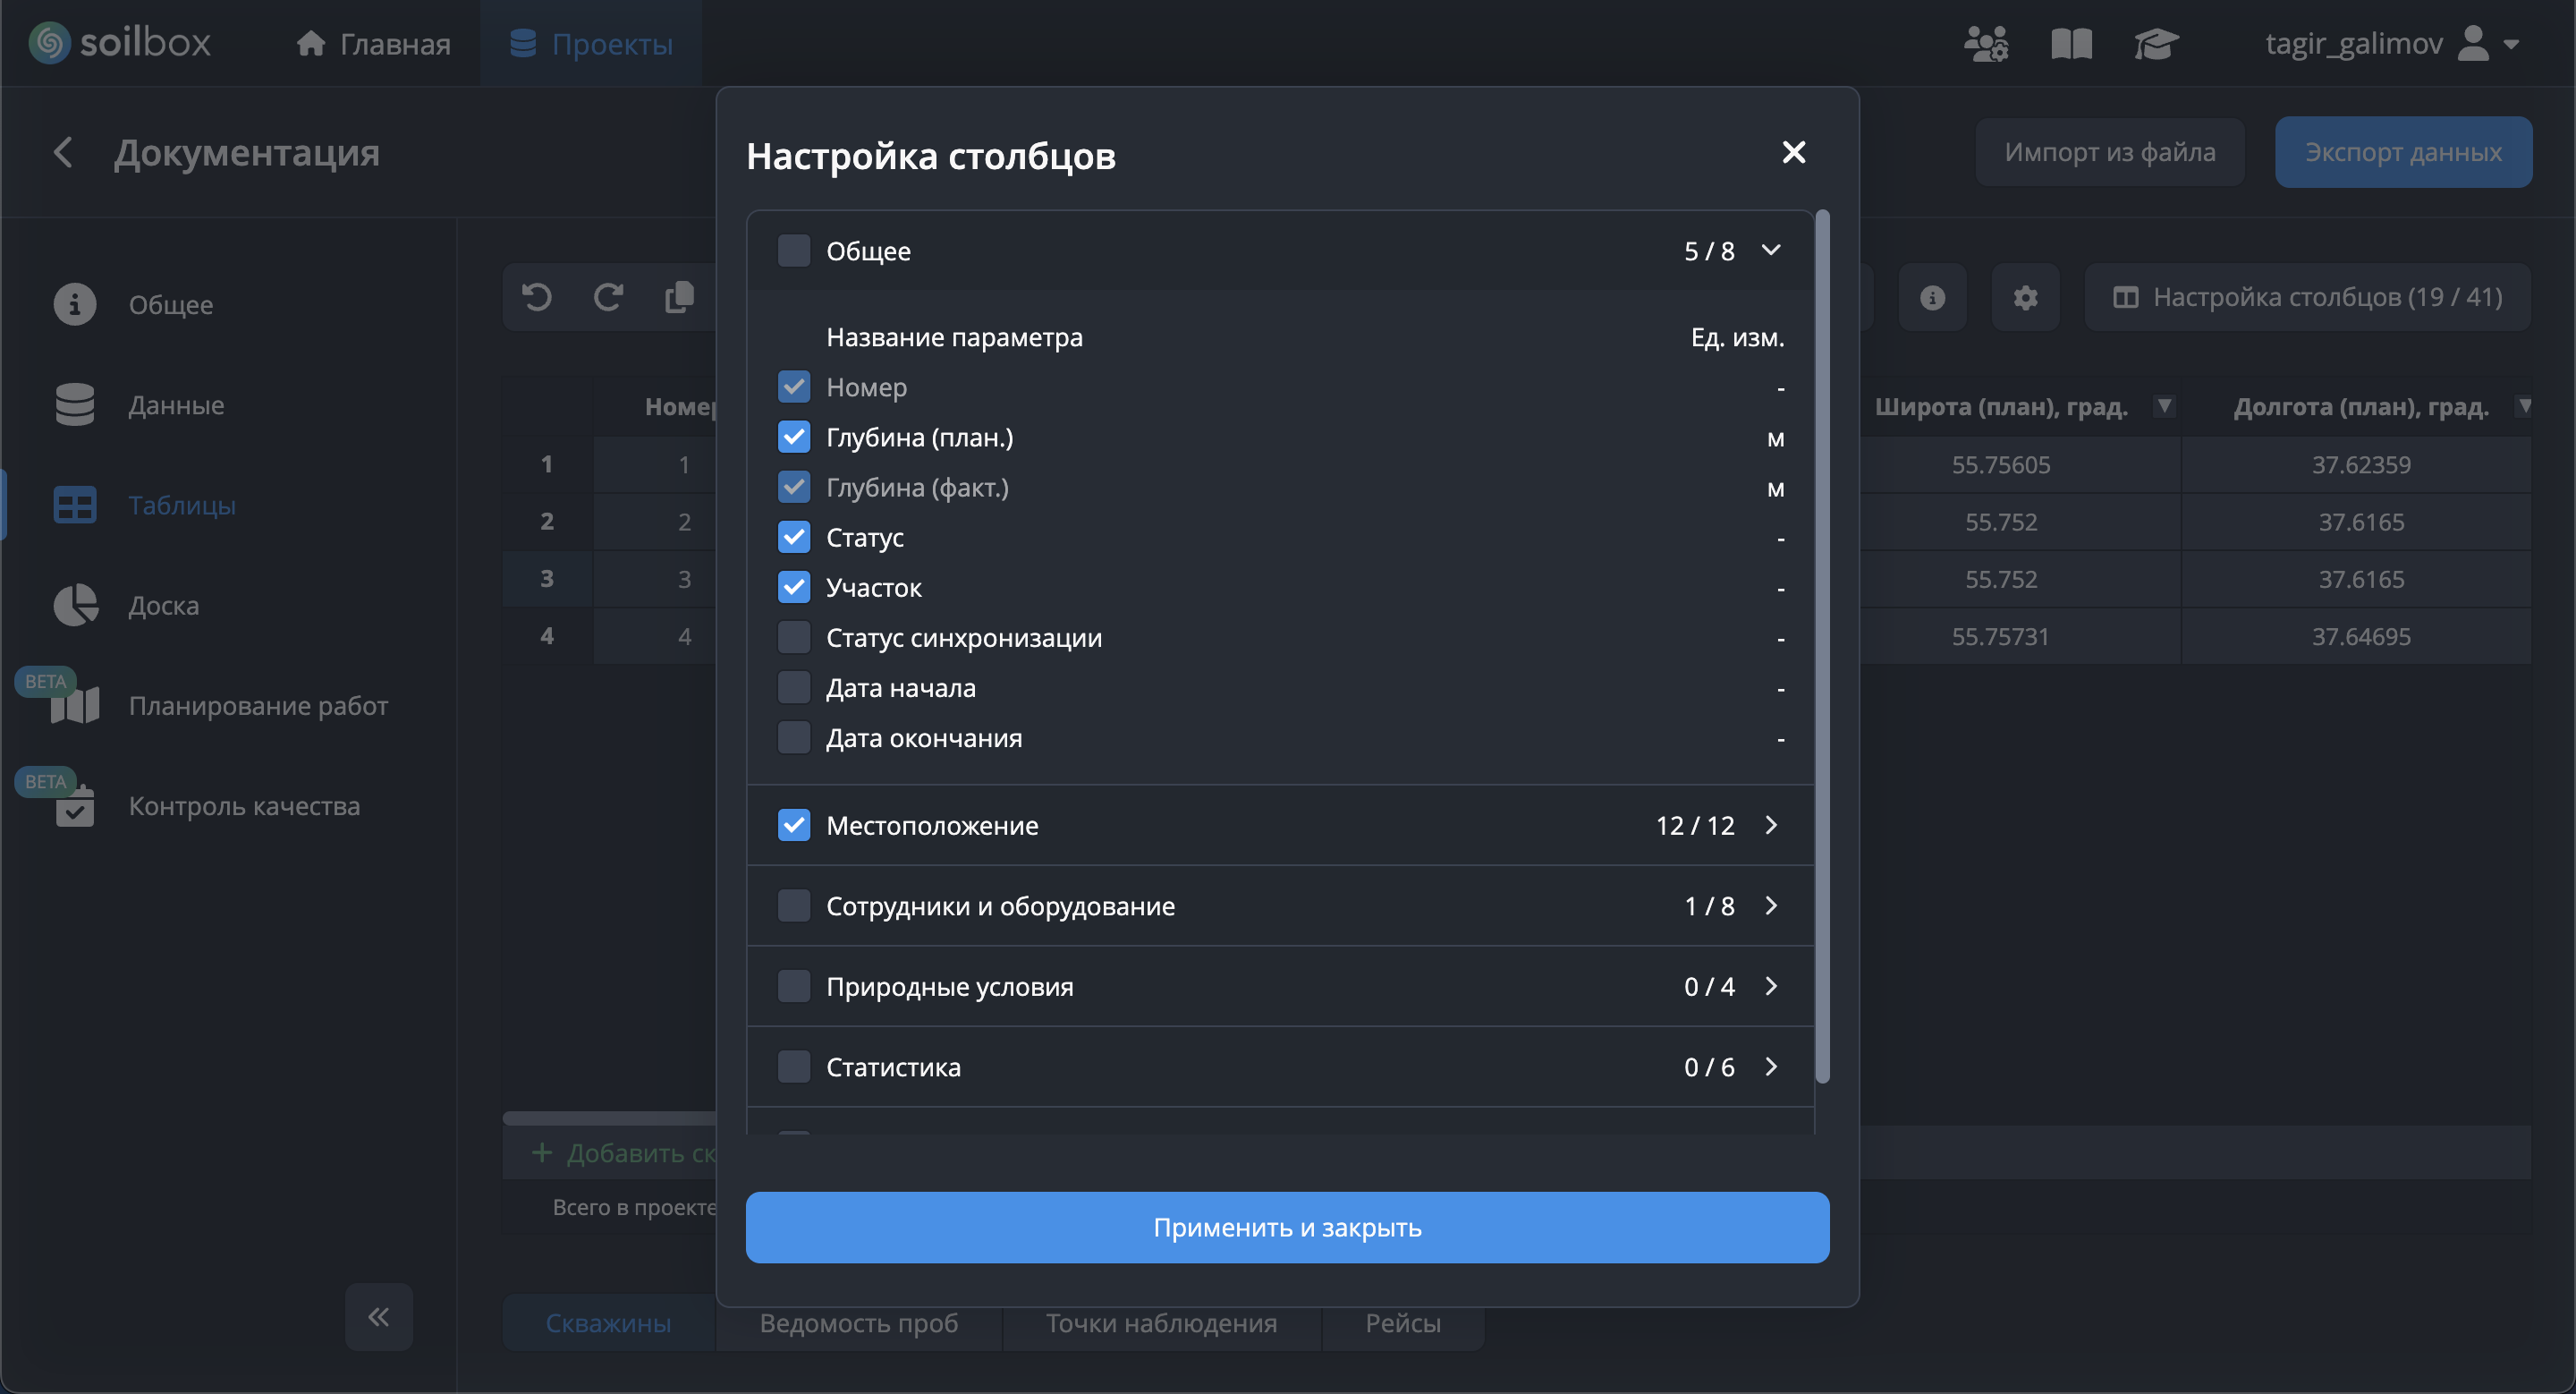The width and height of the screenshot is (2576, 1394).
Task: Uncheck the Участок column checkbox
Action: coord(794,587)
